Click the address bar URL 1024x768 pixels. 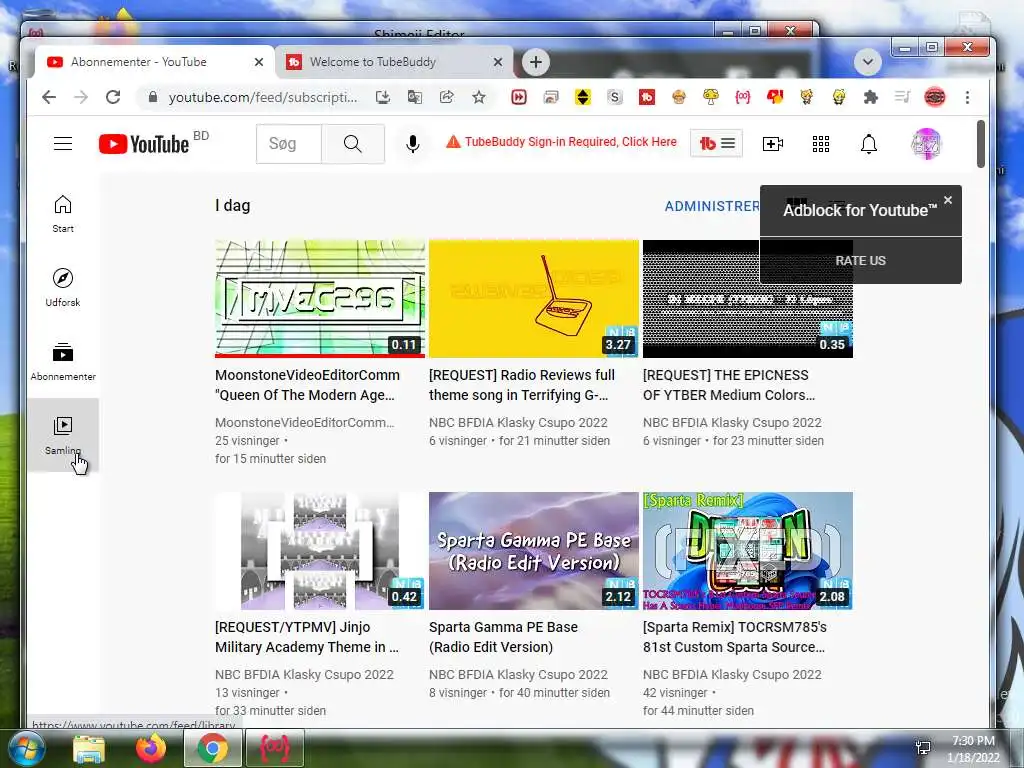263,97
